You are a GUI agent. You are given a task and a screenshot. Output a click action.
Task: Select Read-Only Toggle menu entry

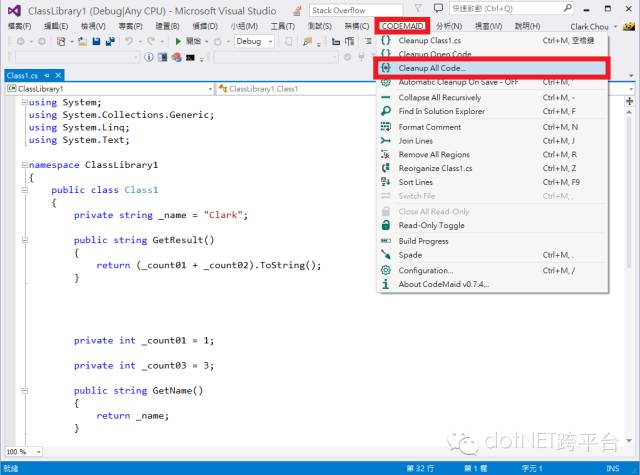point(492,225)
